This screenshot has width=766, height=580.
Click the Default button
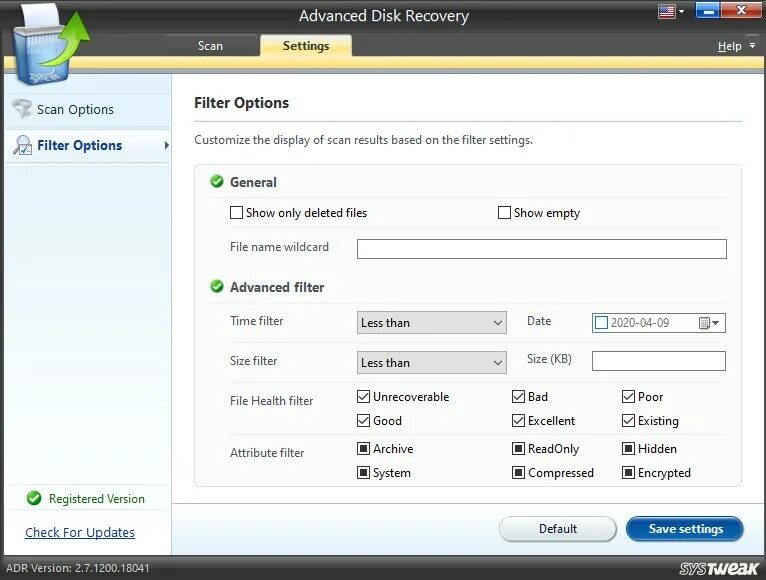557,529
